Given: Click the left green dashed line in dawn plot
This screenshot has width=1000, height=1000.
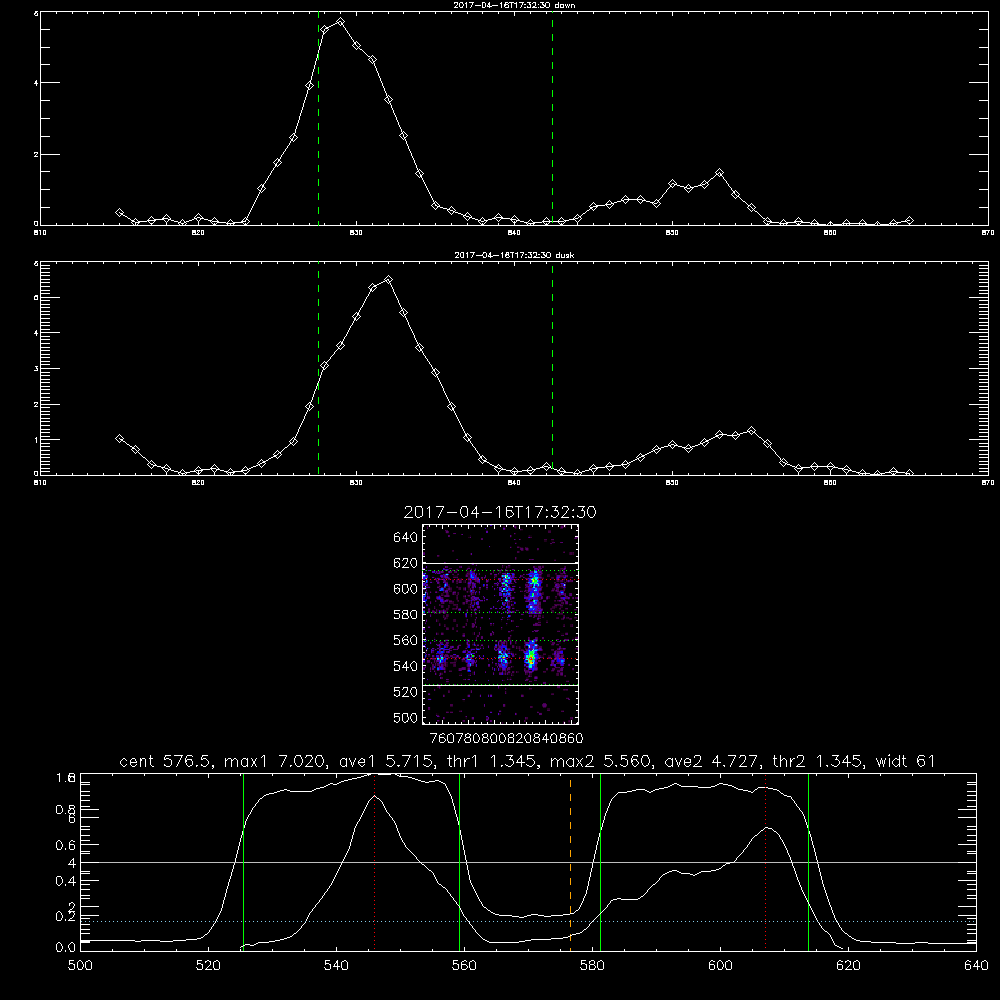Looking at the screenshot, I should point(318,118).
